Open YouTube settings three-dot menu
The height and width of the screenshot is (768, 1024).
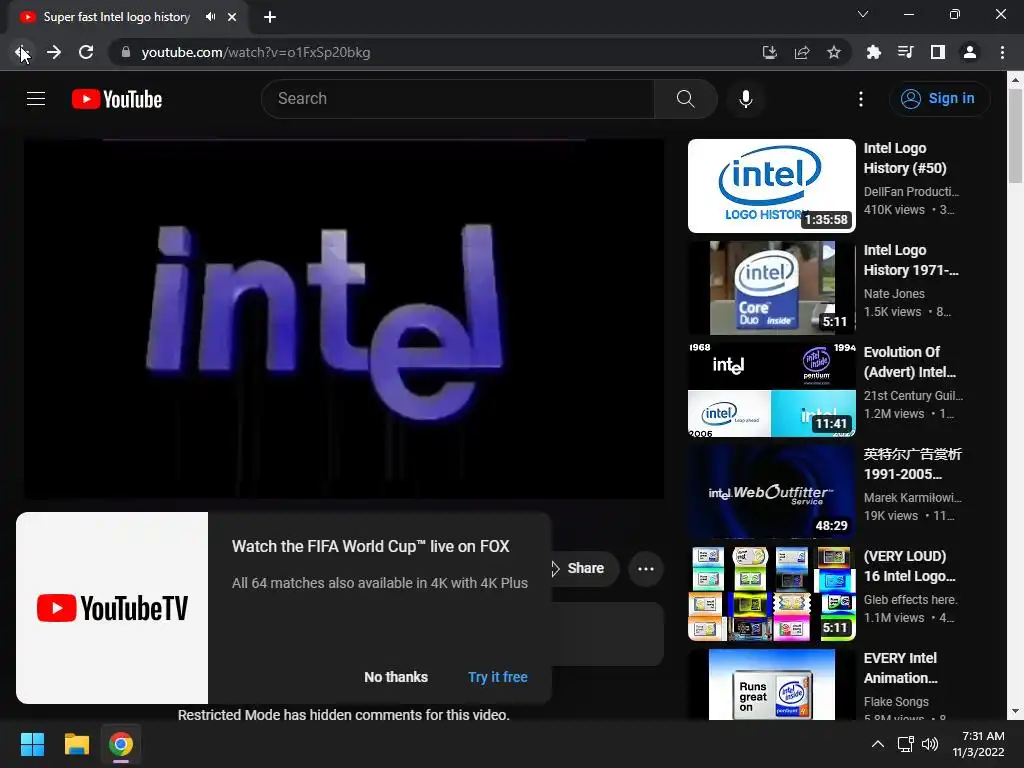[861, 99]
